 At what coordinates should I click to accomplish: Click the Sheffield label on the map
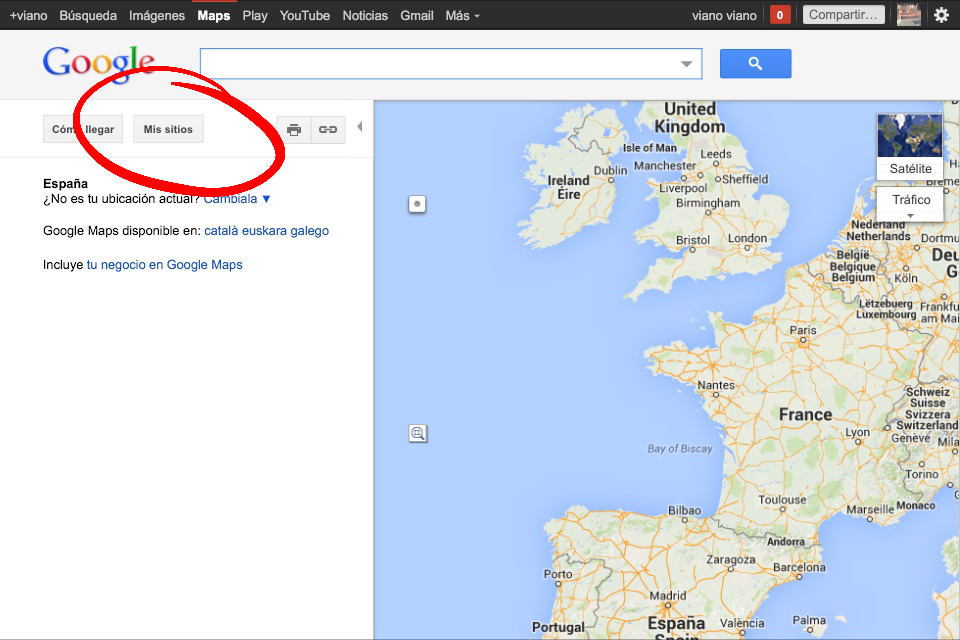[x=745, y=179]
